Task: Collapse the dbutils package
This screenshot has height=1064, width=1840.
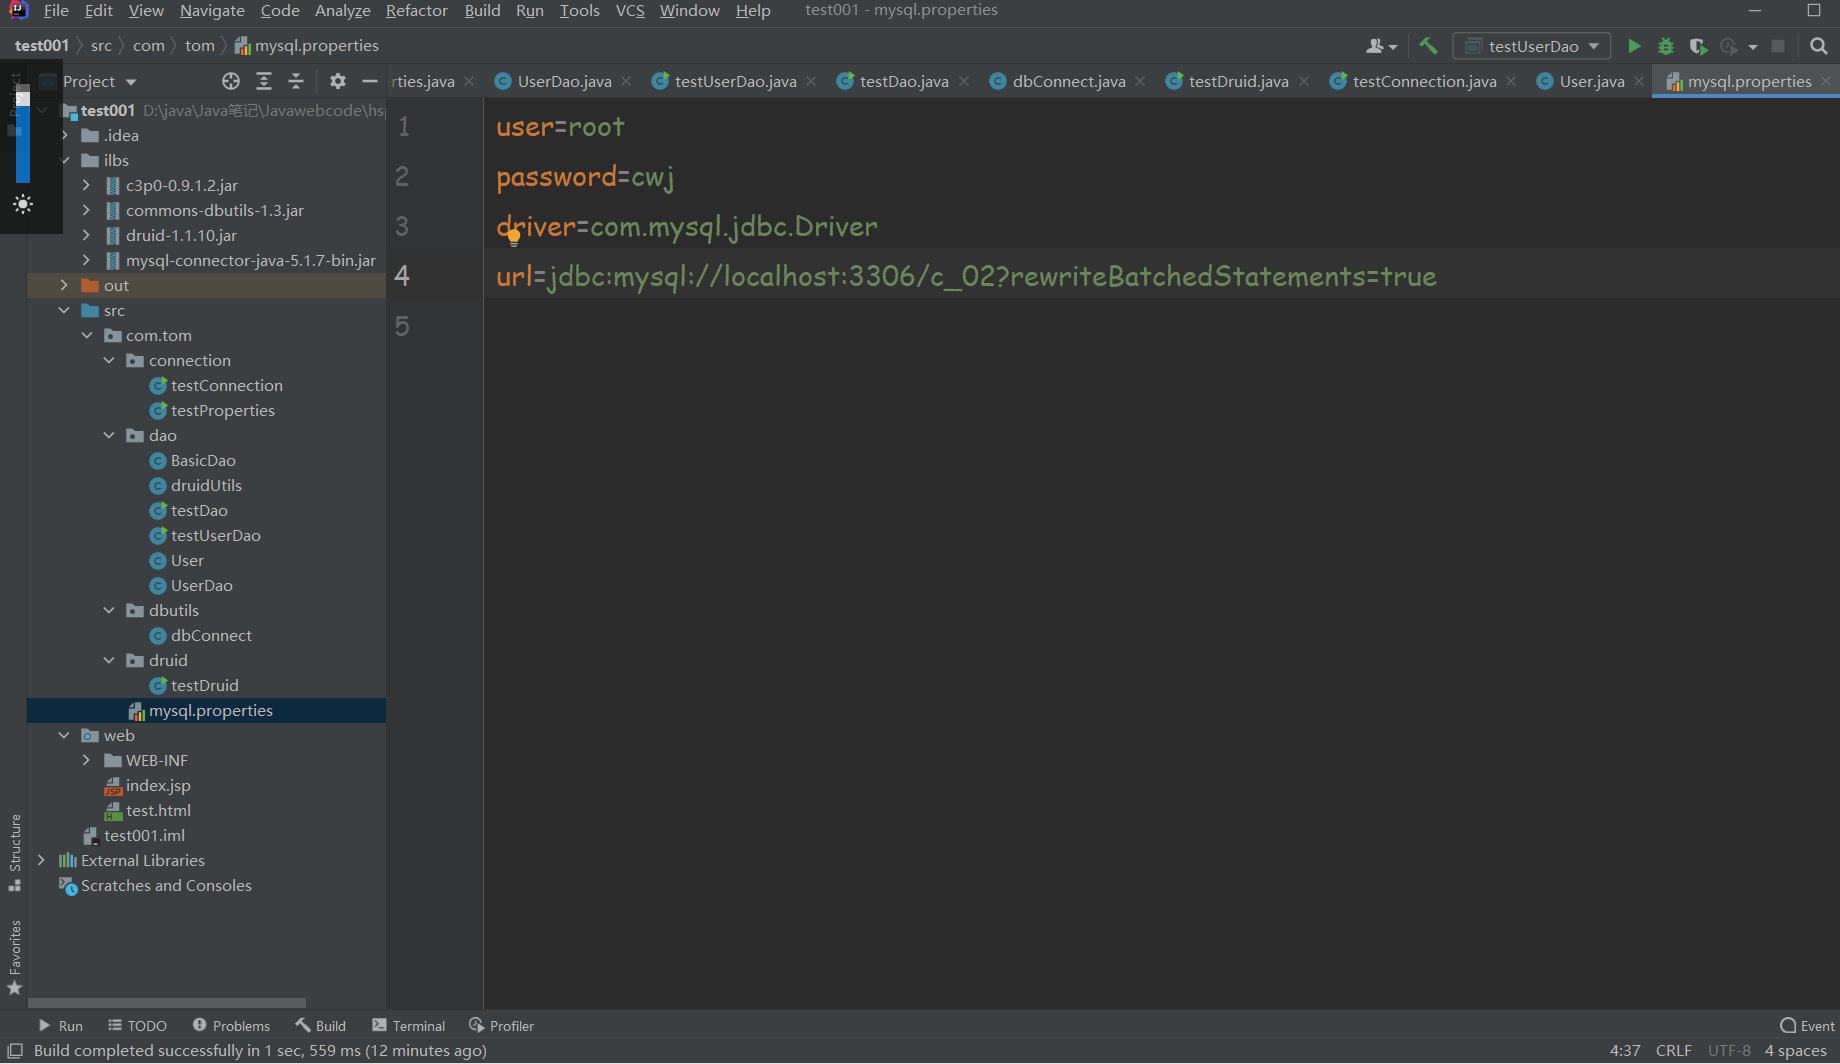Action: (109, 610)
